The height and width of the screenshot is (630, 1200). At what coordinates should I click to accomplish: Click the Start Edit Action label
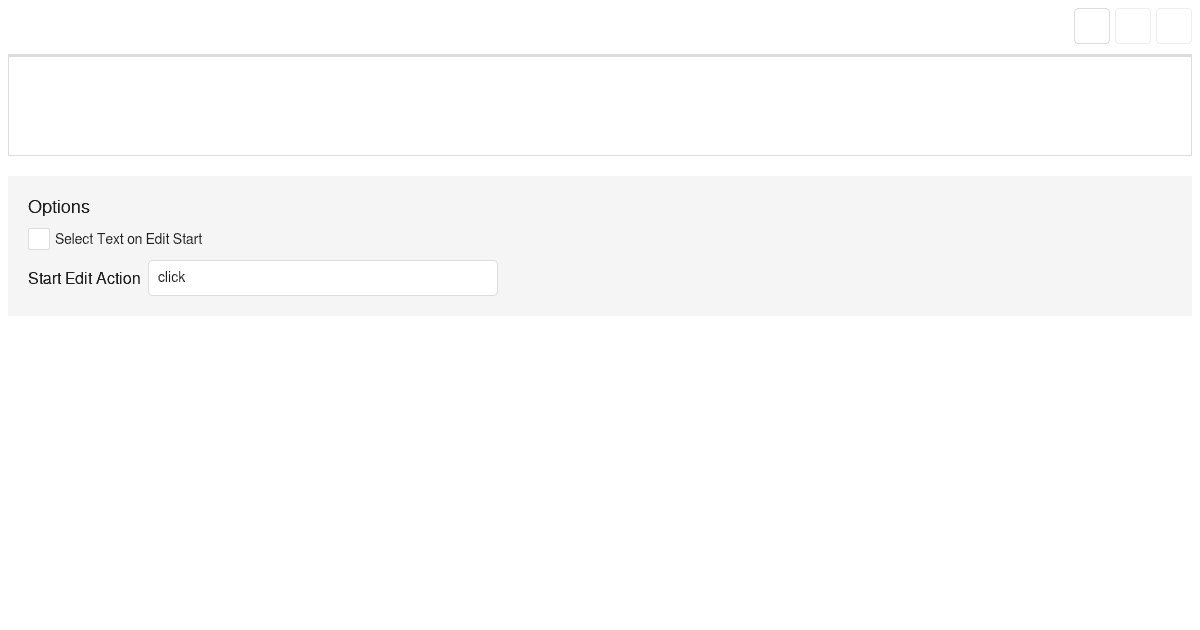[84, 278]
